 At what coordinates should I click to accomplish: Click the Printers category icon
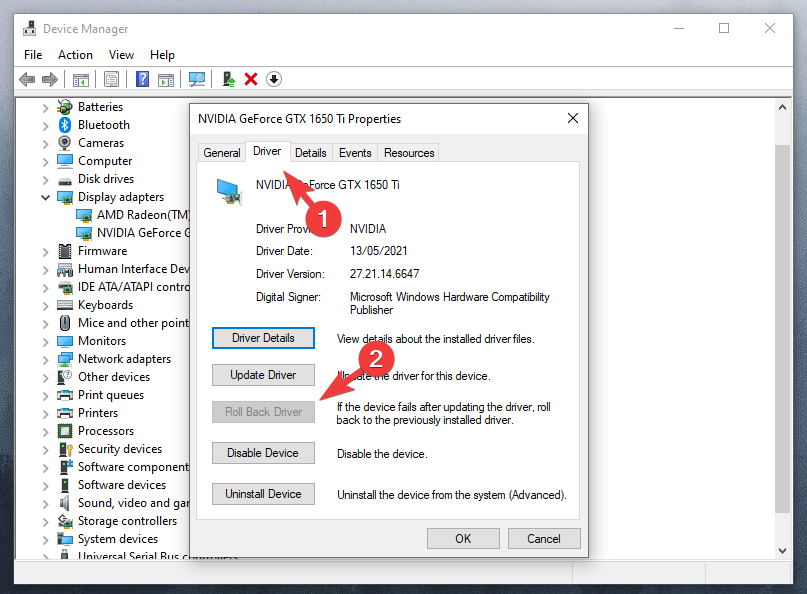[65, 413]
